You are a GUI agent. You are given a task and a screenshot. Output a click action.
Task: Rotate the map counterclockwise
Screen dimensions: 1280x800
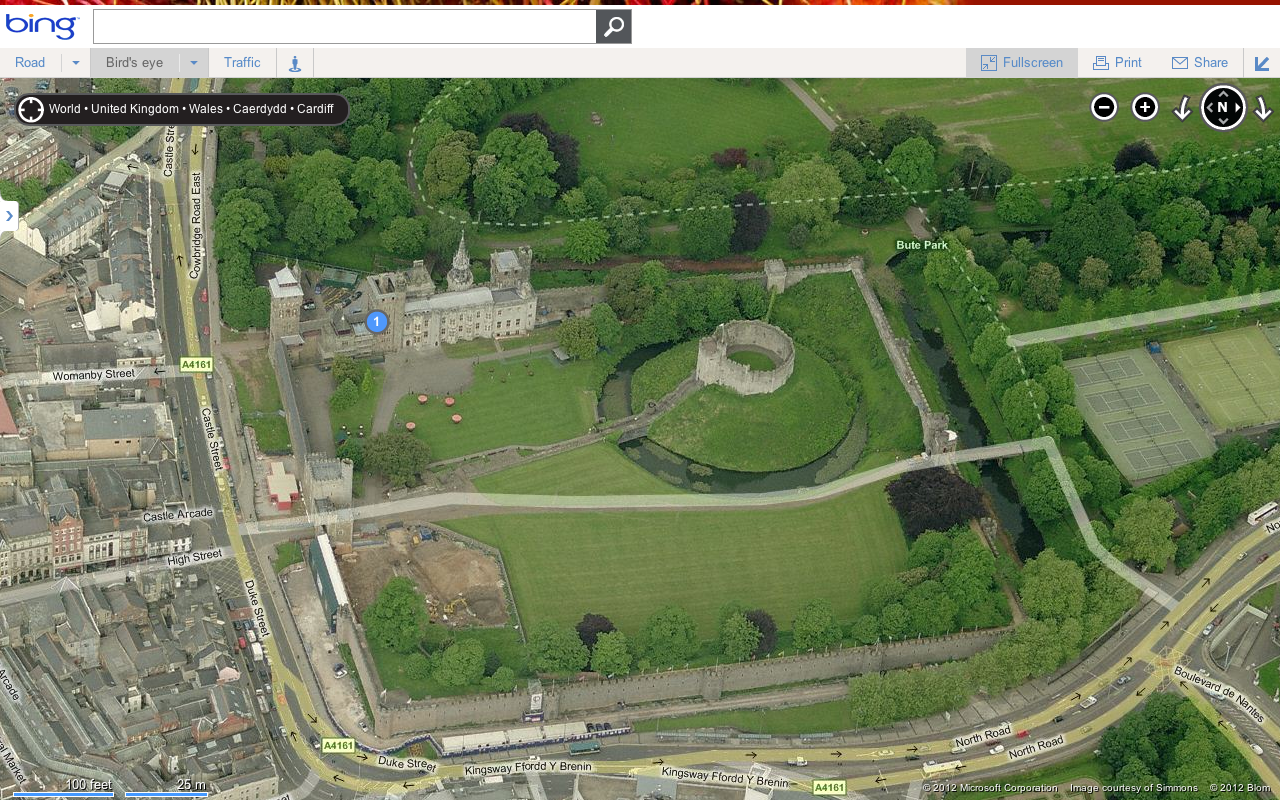tap(1184, 107)
